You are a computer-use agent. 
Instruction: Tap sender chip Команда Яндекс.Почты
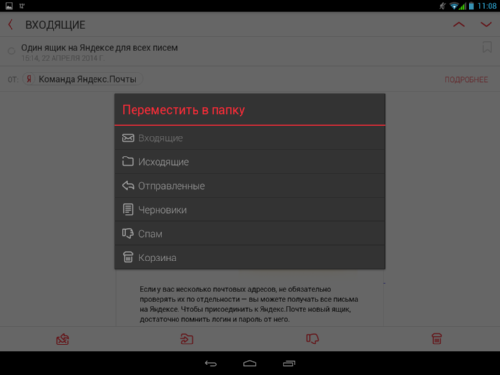(x=83, y=79)
